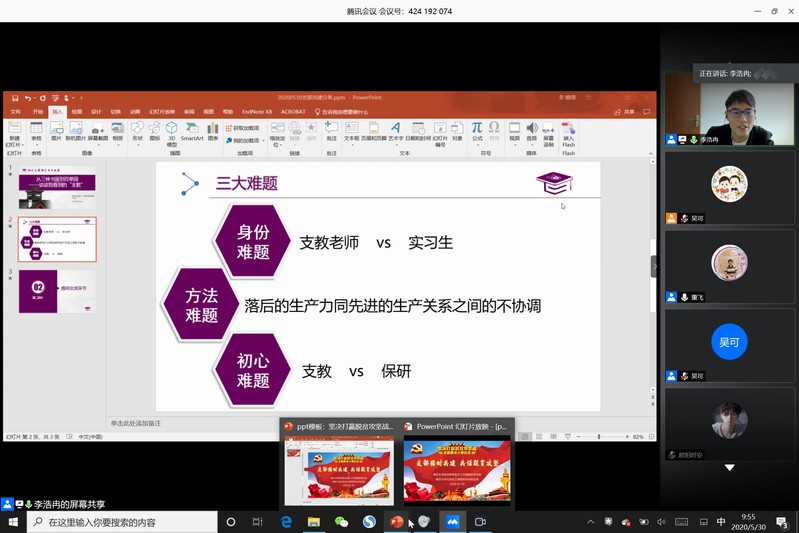Toggle Task View on the taskbar
Viewport: 799px width, 533px height.
pos(257,522)
